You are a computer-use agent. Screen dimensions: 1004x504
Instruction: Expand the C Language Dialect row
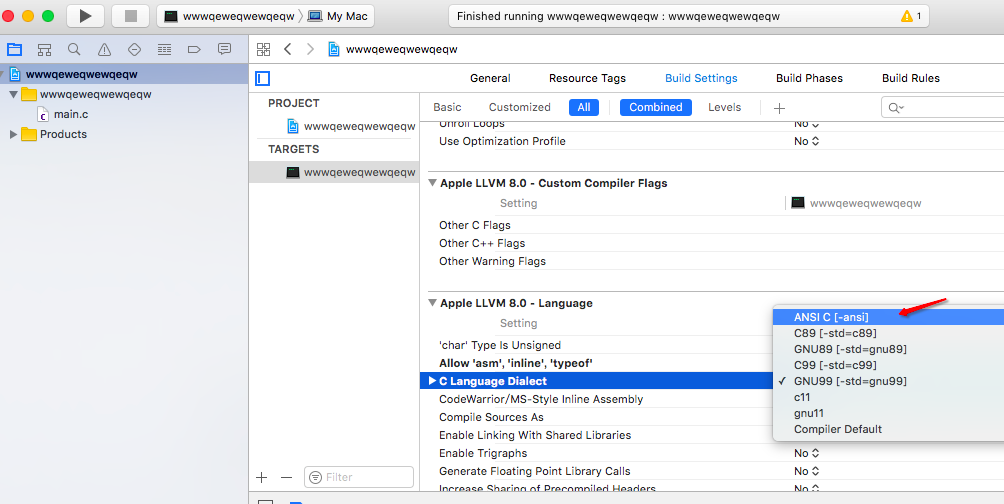[x=432, y=381]
